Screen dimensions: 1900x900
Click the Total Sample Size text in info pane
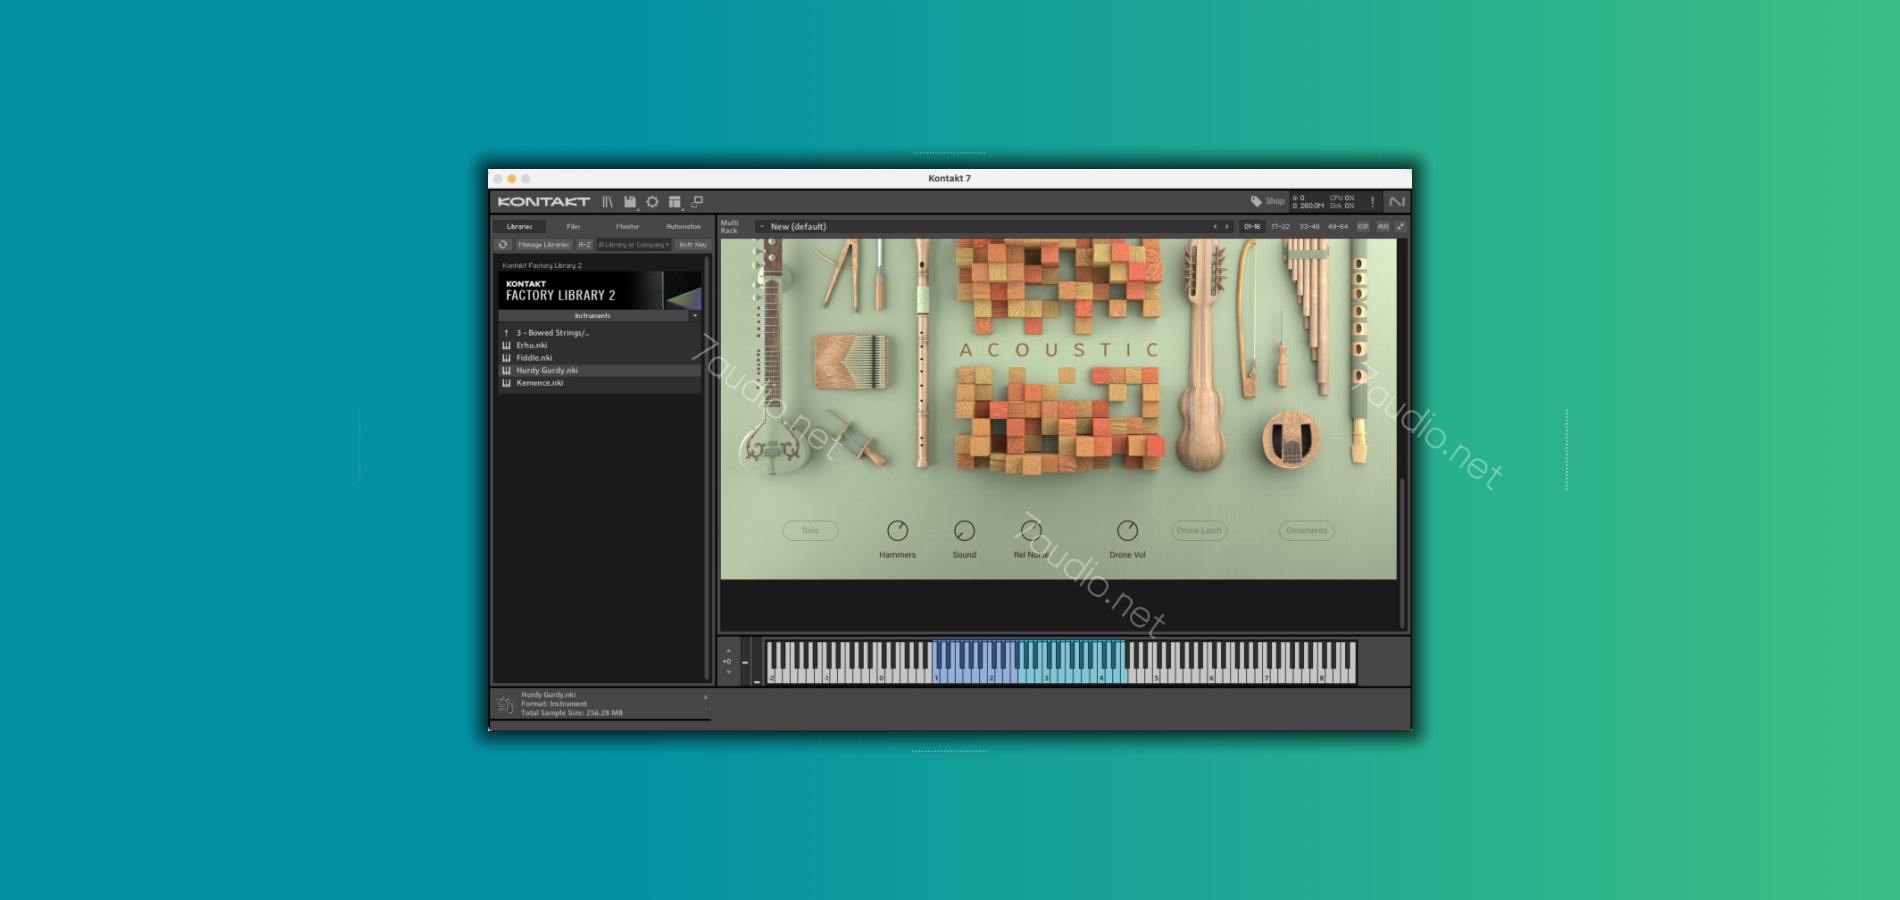[571, 713]
